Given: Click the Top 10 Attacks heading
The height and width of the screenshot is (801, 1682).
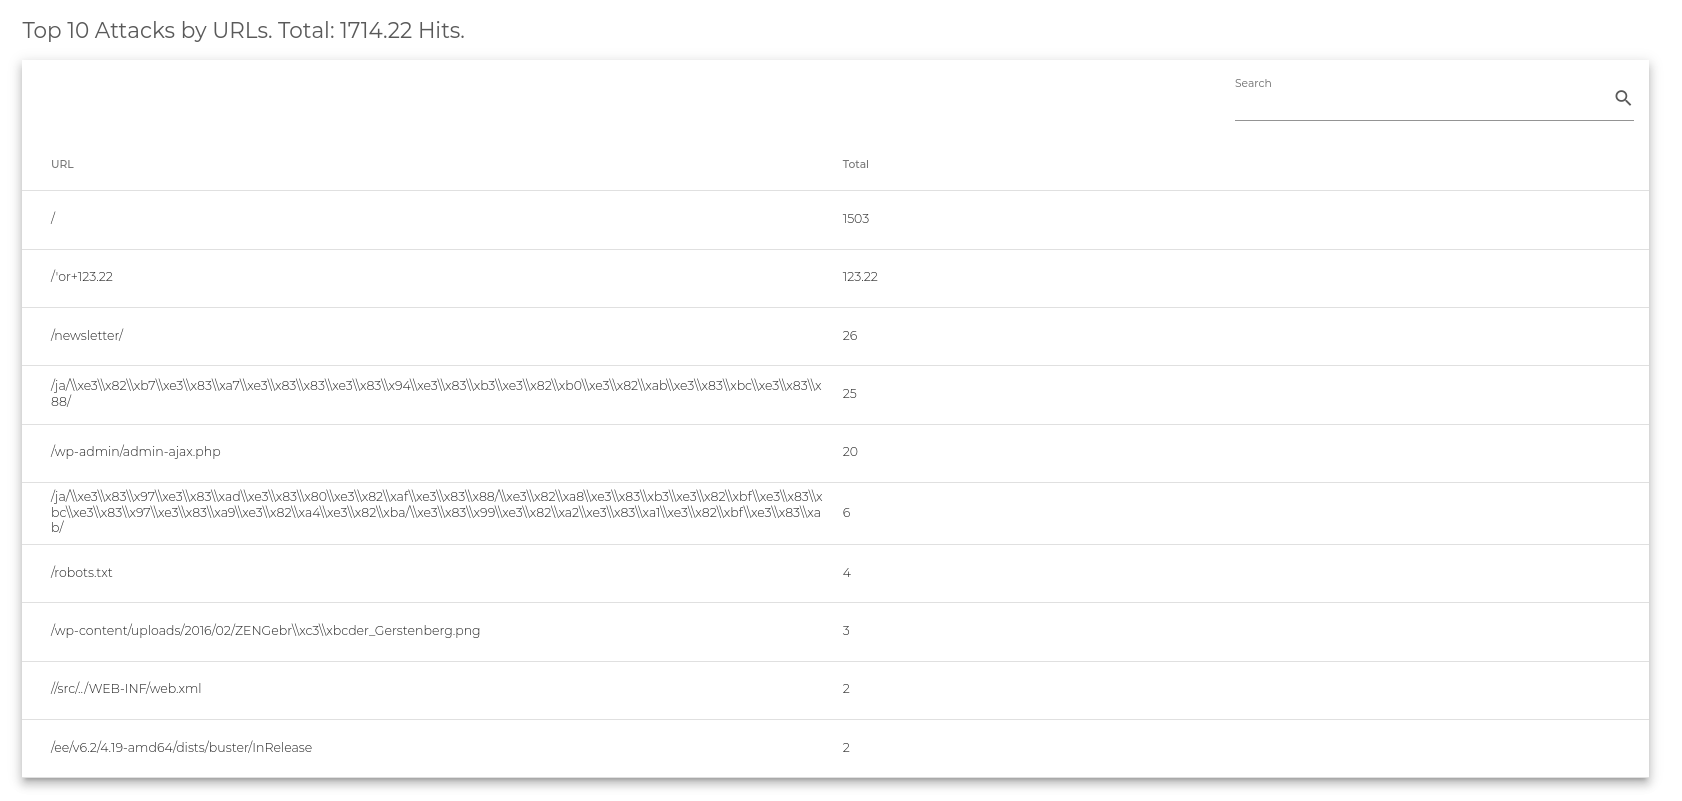Looking at the screenshot, I should tap(243, 31).
